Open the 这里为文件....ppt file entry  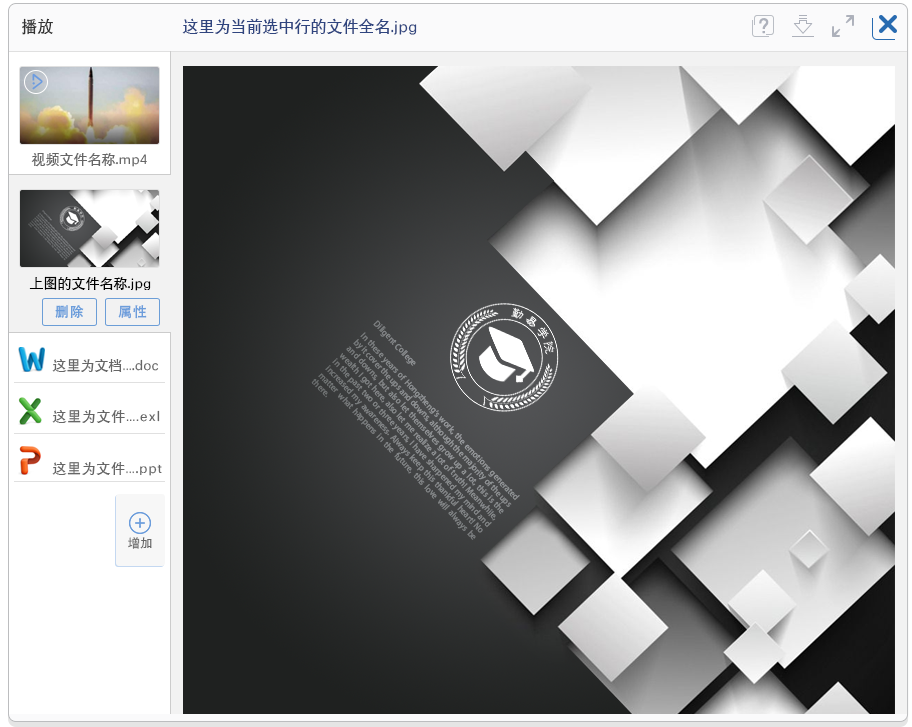pos(106,468)
